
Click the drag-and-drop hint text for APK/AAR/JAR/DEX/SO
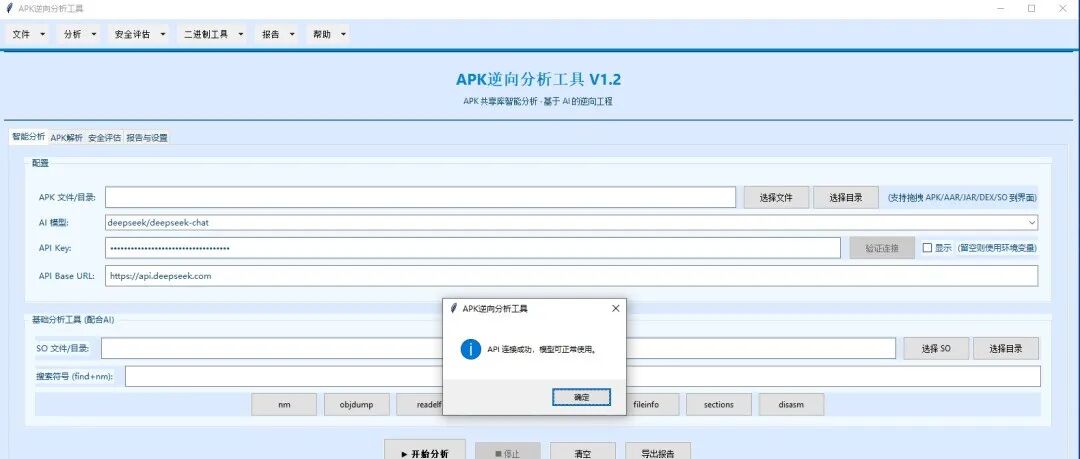point(962,197)
